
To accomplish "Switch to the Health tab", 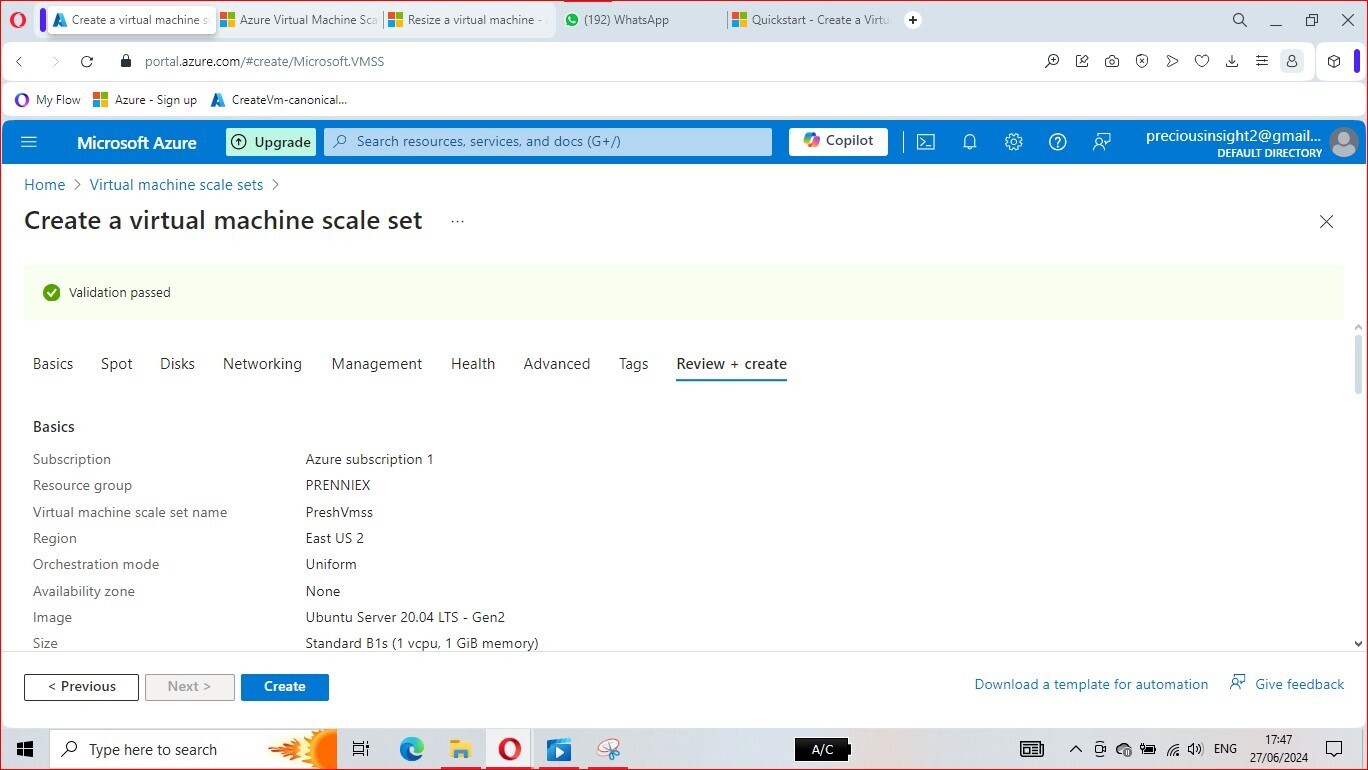I will coord(473,364).
